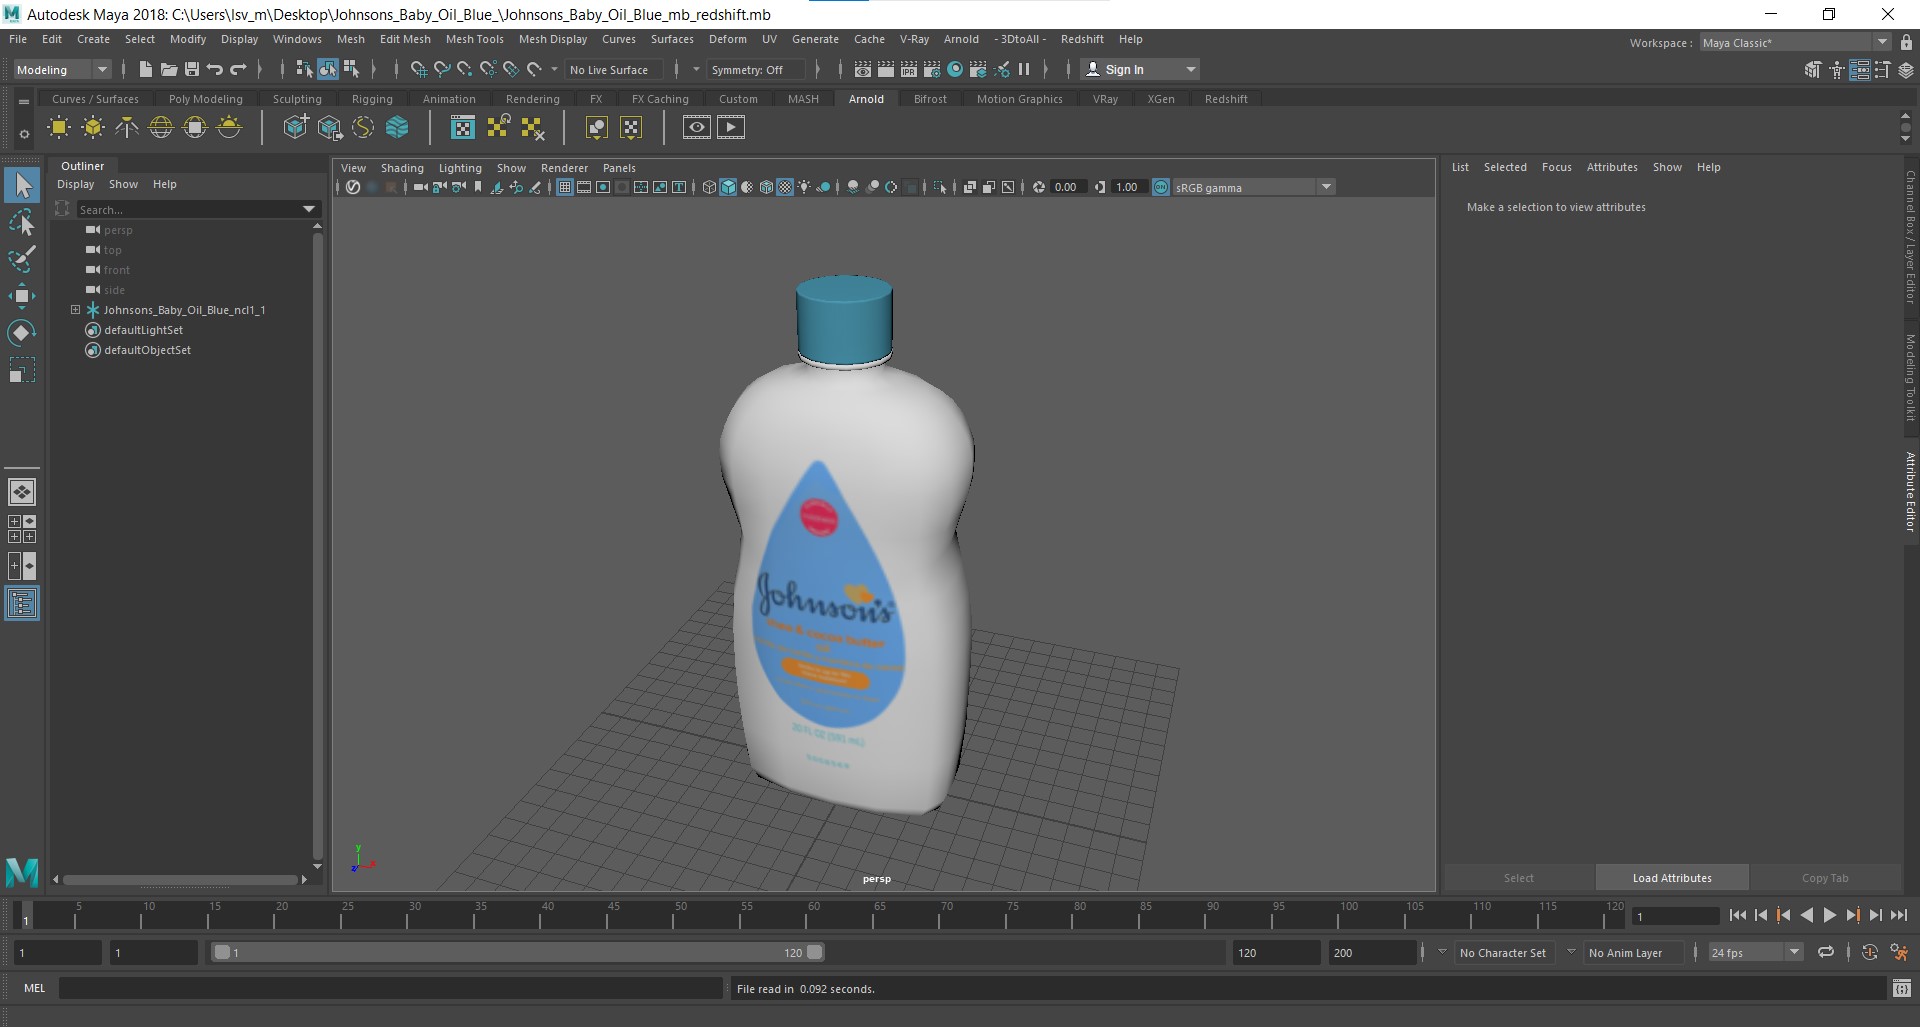
Task: Switch to the Rendering shelf tab
Action: 532,99
